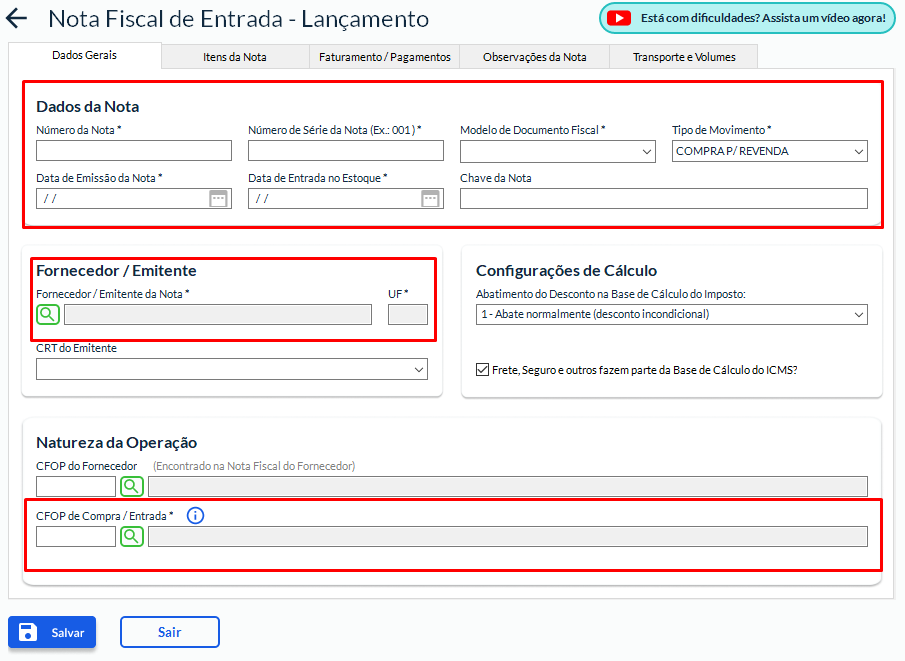Click the Sair button
Viewport: 905px width, 661px height.
(x=169, y=632)
